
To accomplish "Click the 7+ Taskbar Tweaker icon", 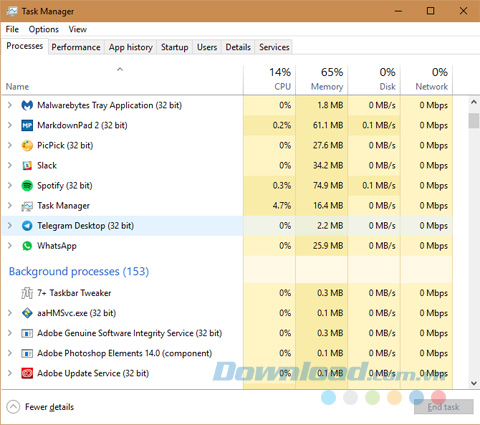I will 27,293.
